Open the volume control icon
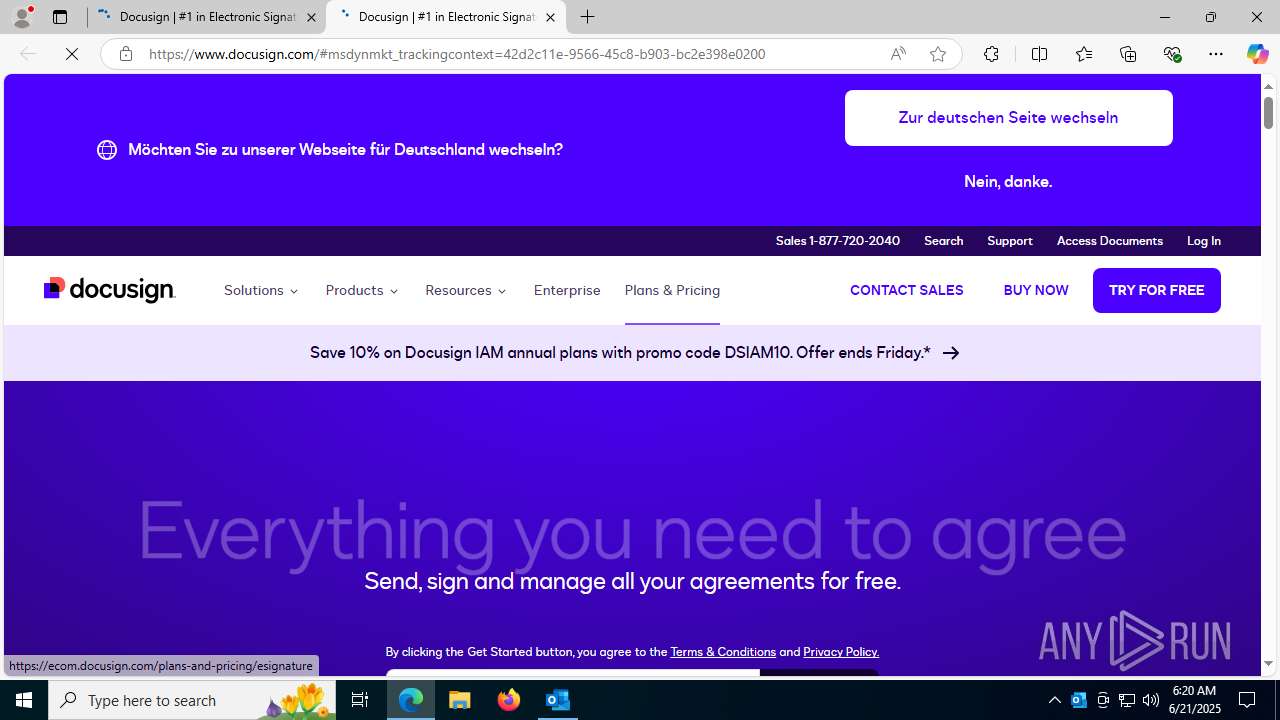The height and width of the screenshot is (720, 1280). (1151, 700)
